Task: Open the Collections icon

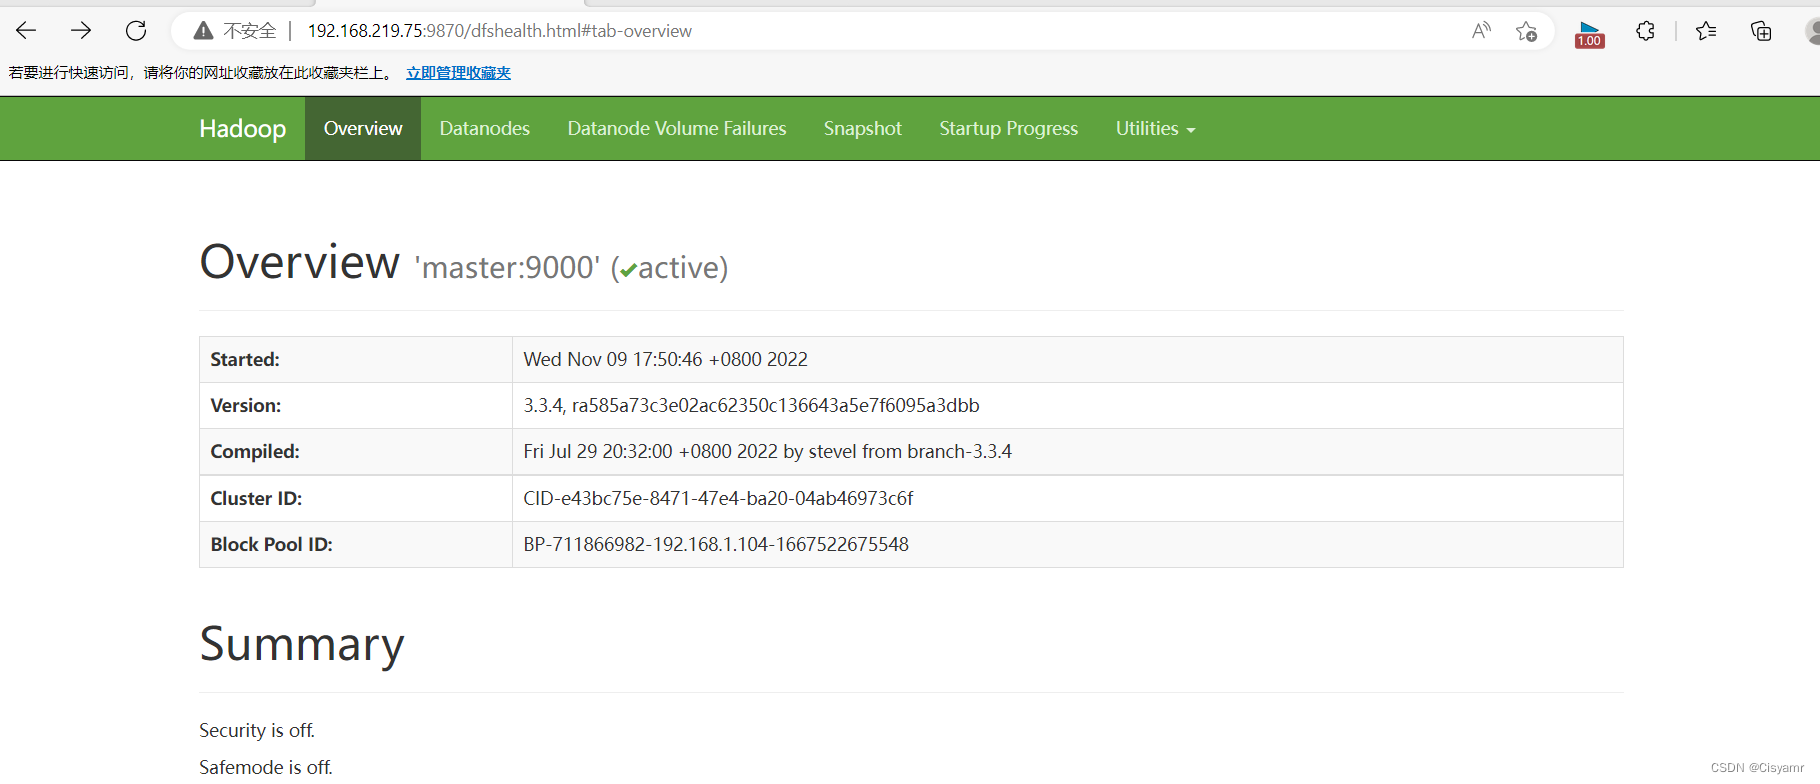Action: 1761,31
